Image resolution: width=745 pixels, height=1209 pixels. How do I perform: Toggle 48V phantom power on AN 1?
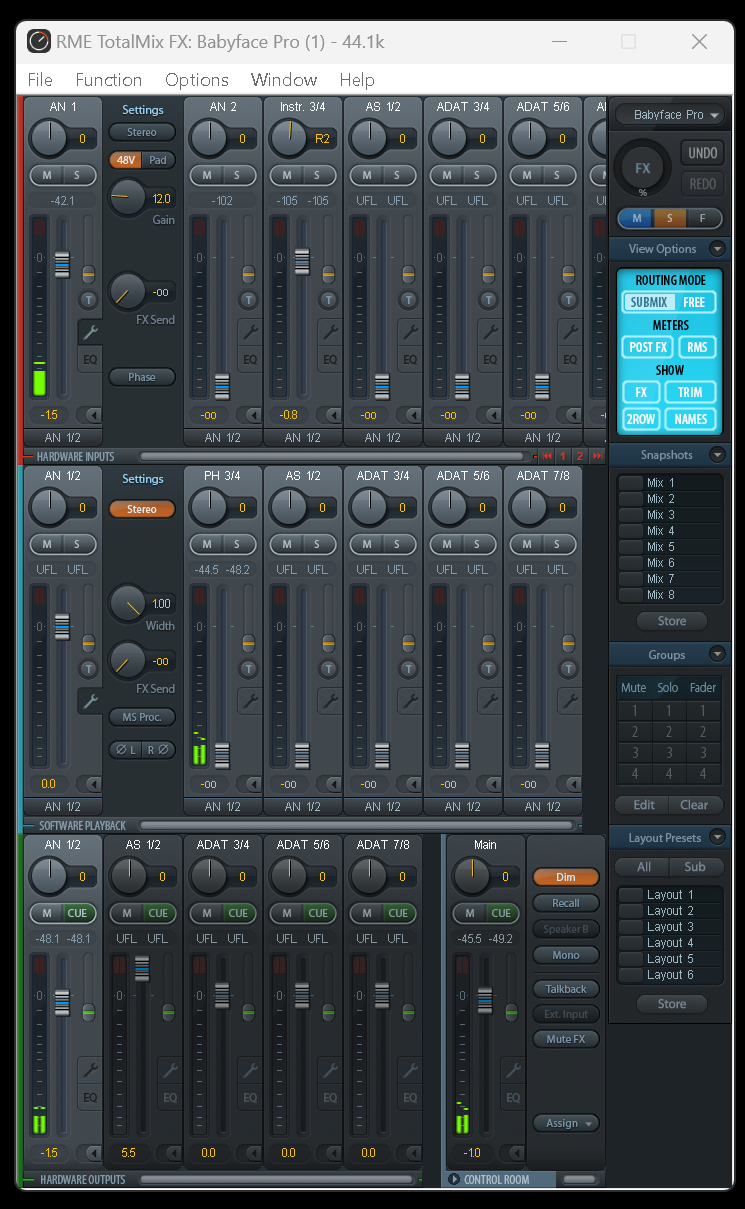pos(126,160)
